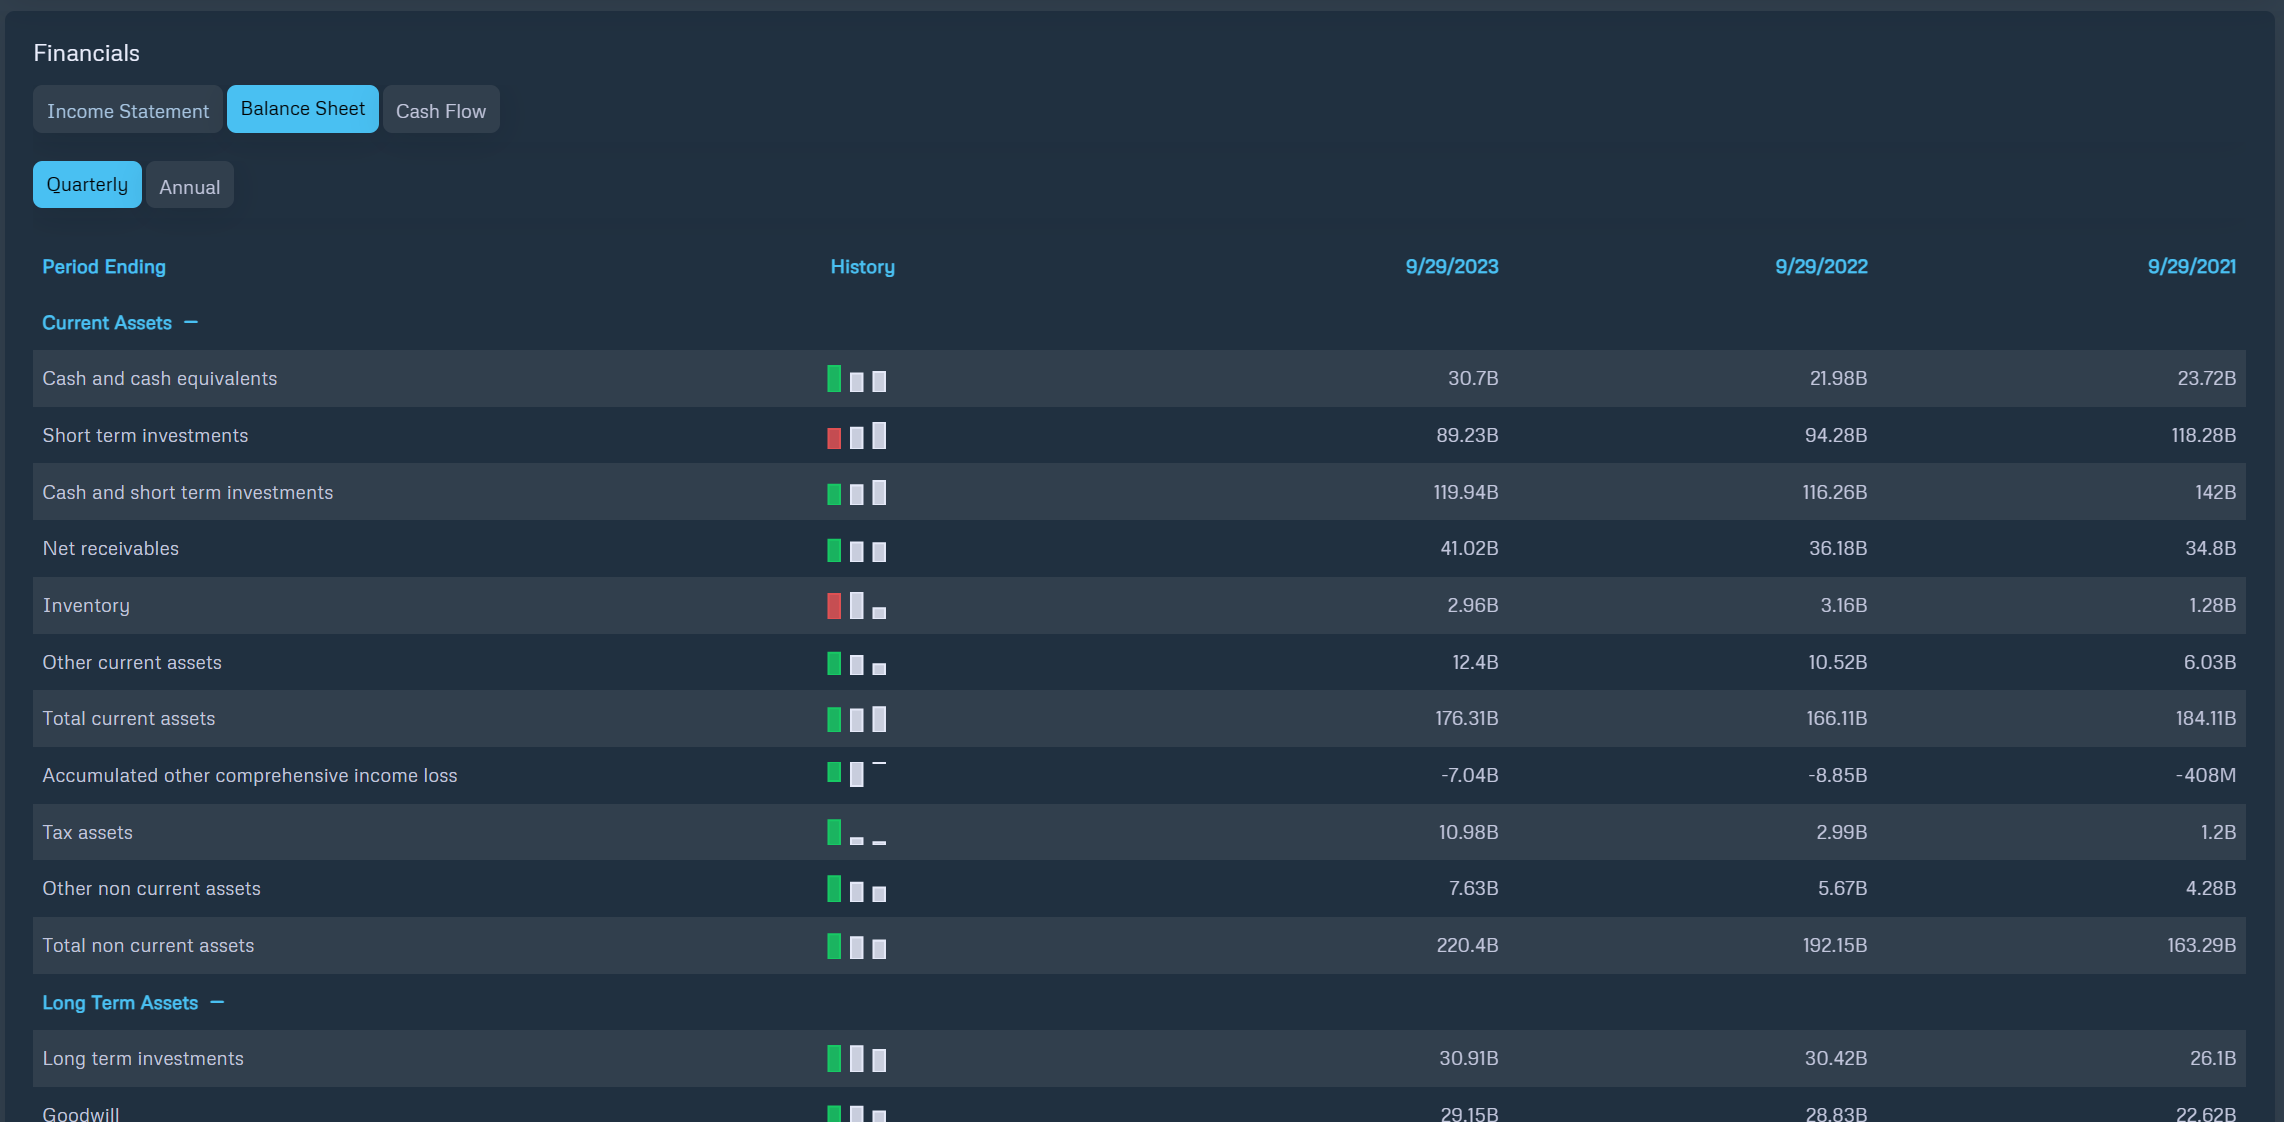The height and width of the screenshot is (1122, 2284).
Task: Select the Balance Sheet tab
Action: point(303,109)
